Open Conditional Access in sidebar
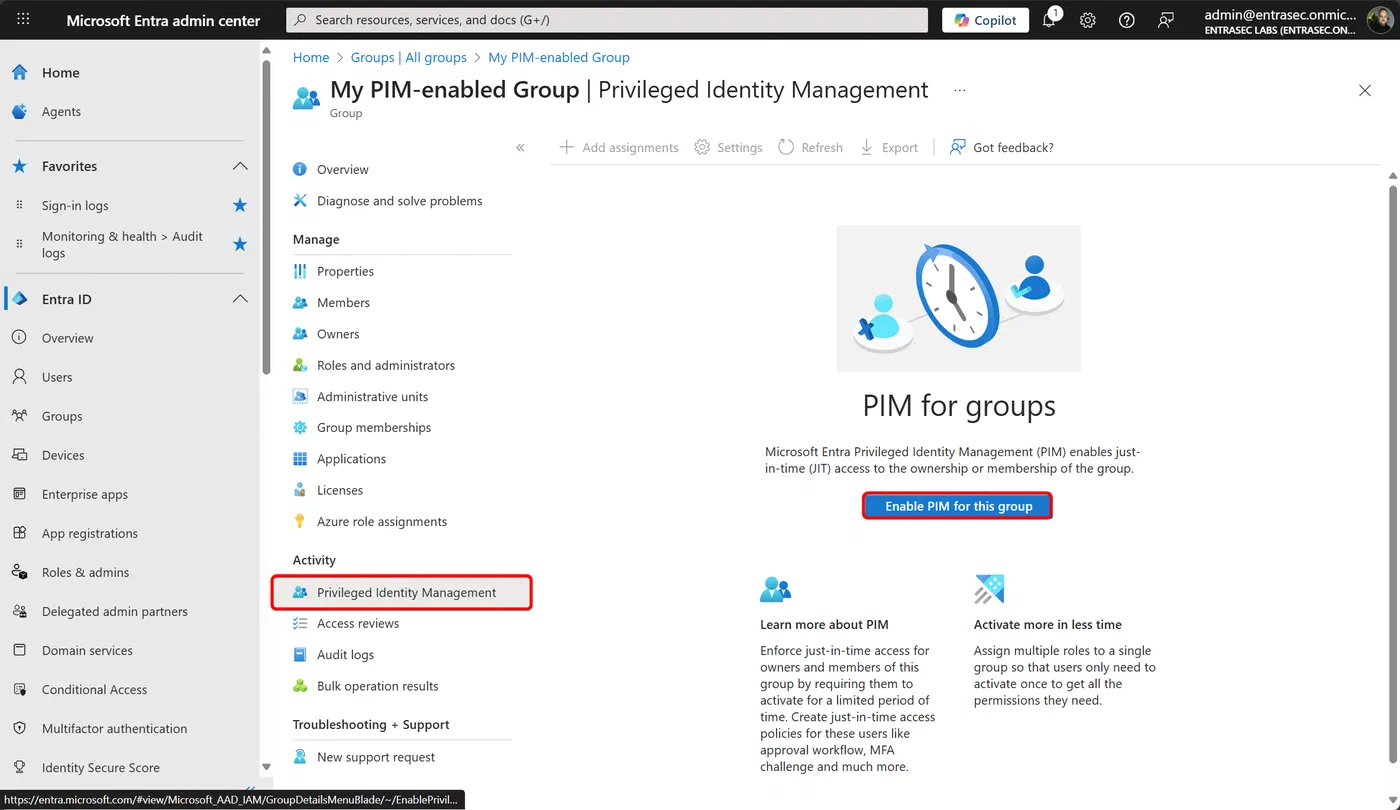The width and height of the screenshot is (1400, 810). coord(94,689)
